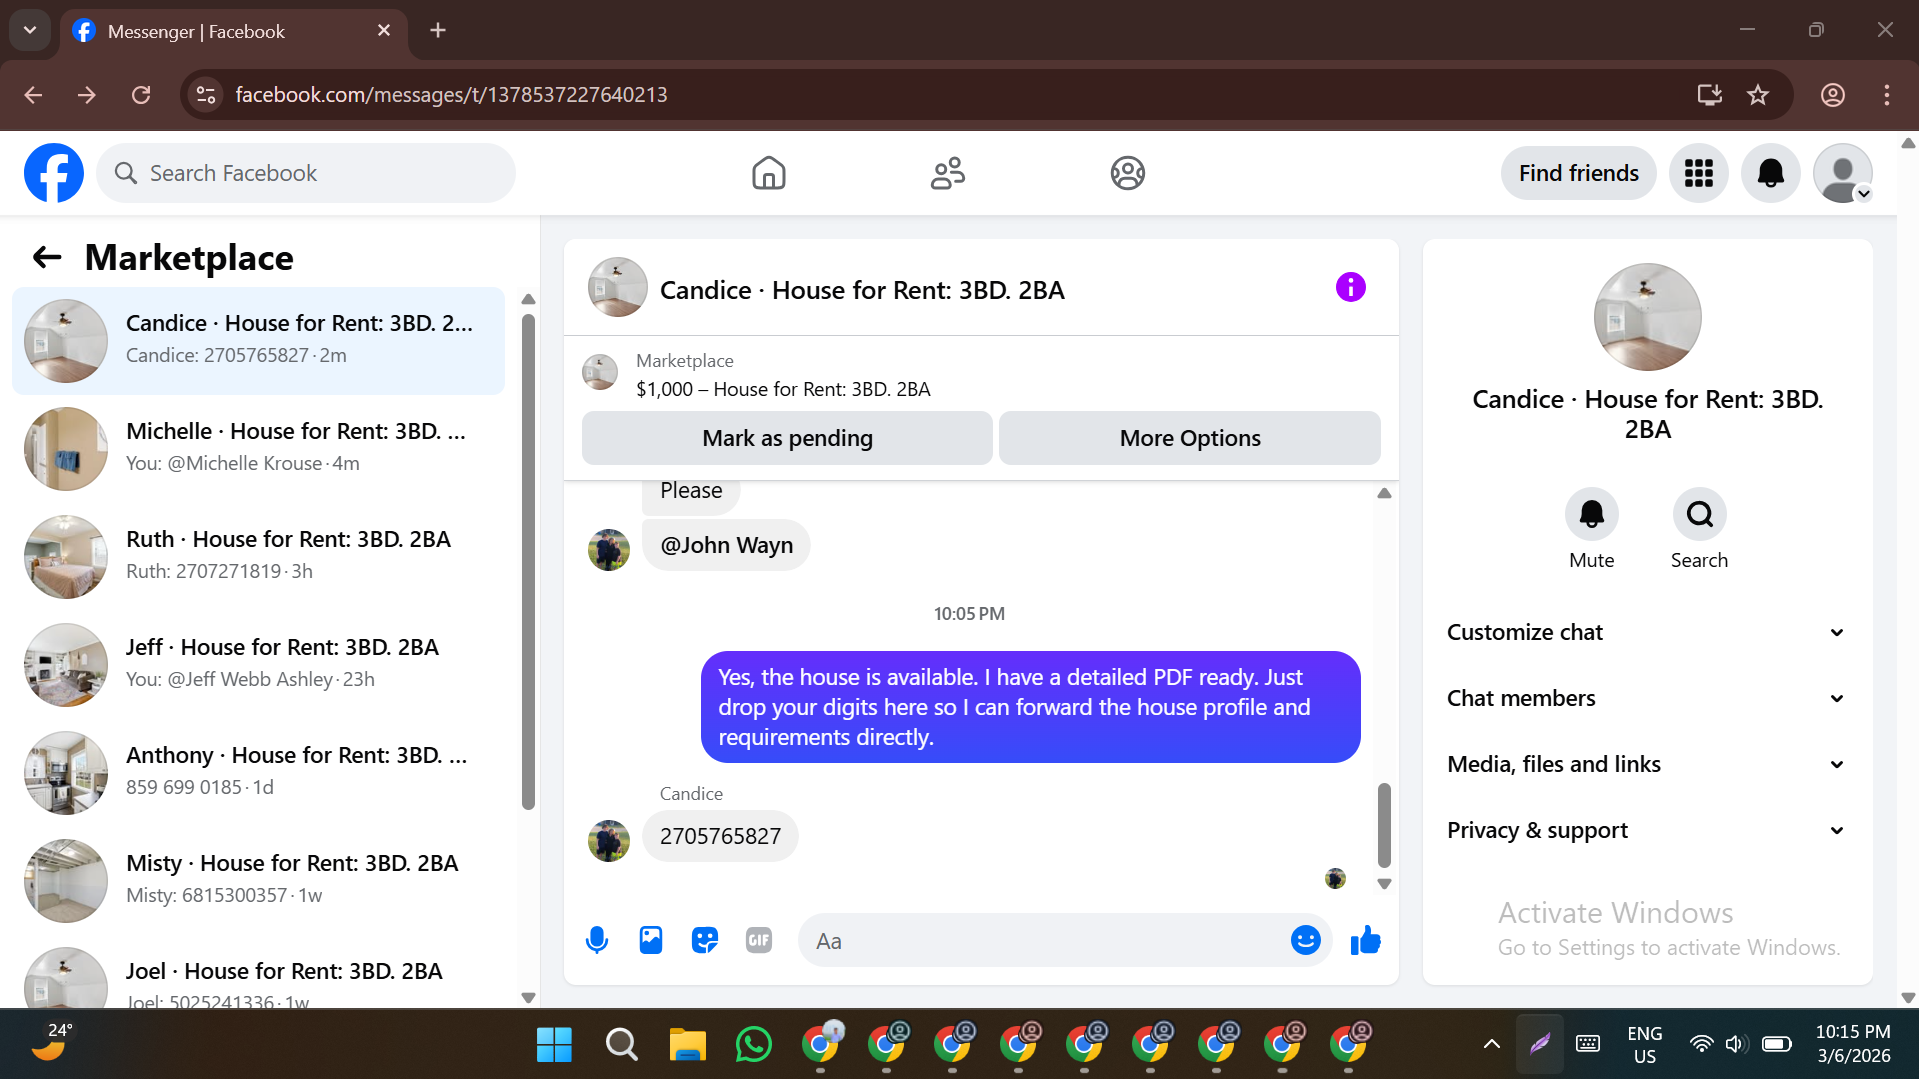
Task: Open Ruth house rent conversation
Action: [258, 557]
